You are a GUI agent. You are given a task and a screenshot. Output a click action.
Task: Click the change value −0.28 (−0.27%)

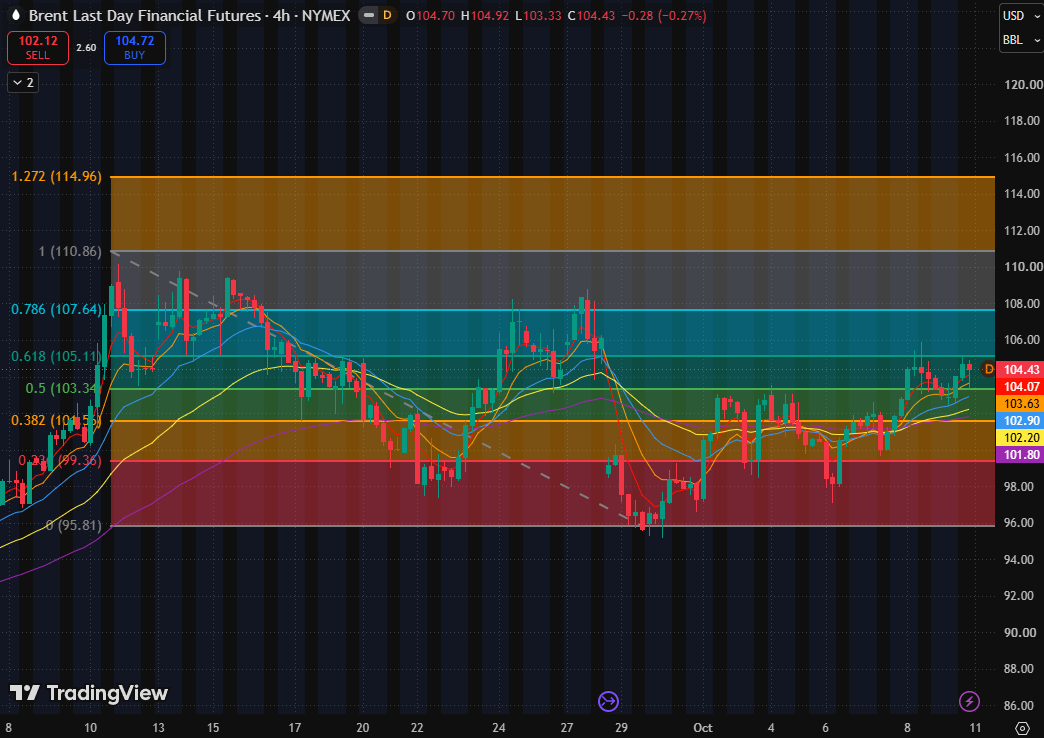point(663,15)
